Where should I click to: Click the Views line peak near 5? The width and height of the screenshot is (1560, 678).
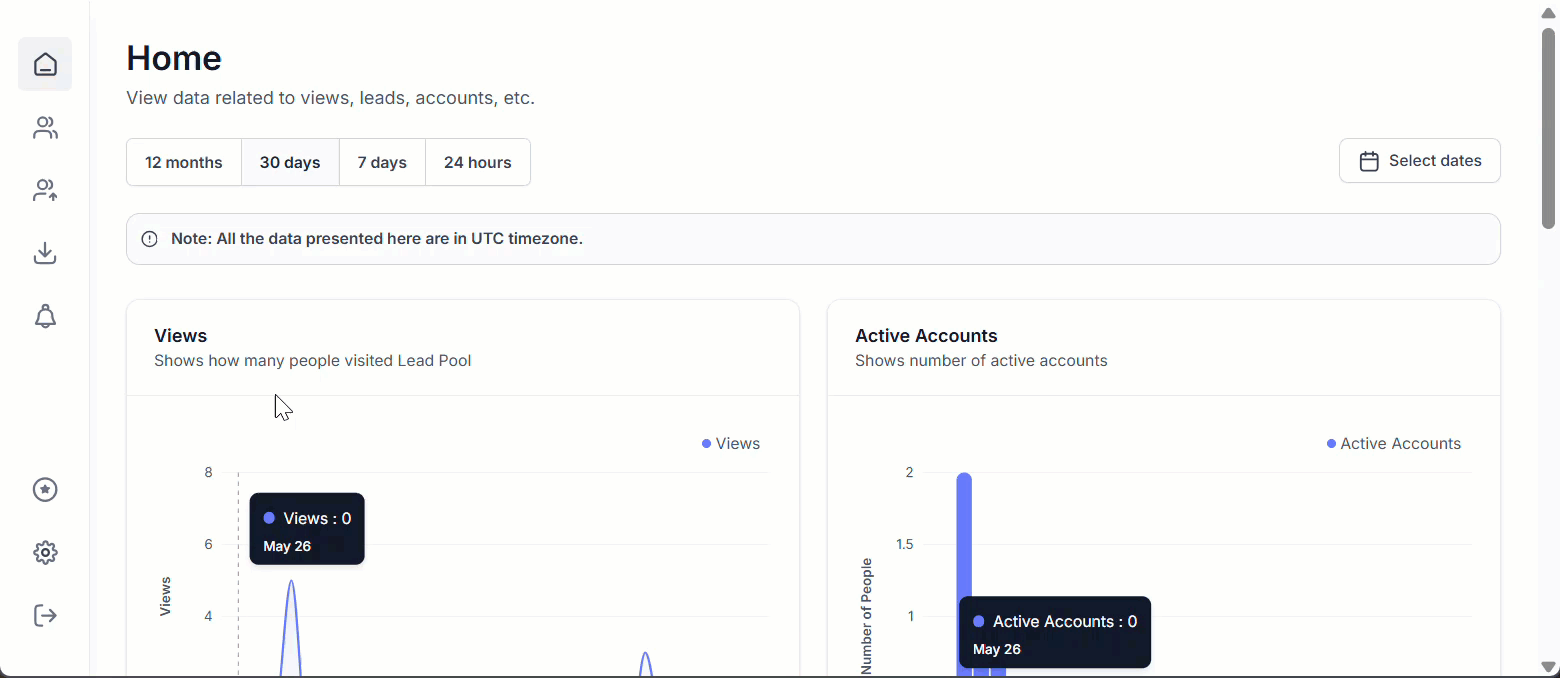click(291, 581)
